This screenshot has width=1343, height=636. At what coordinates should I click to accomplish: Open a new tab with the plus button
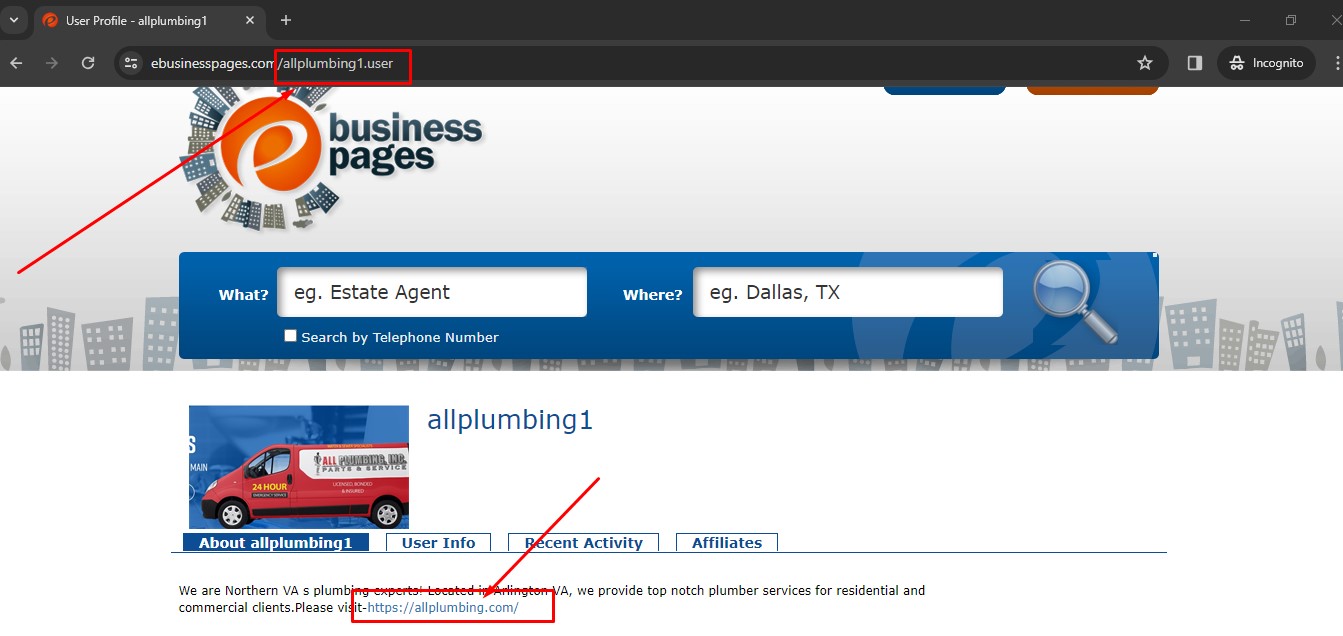pyautogui.click(x=286, y=20)
